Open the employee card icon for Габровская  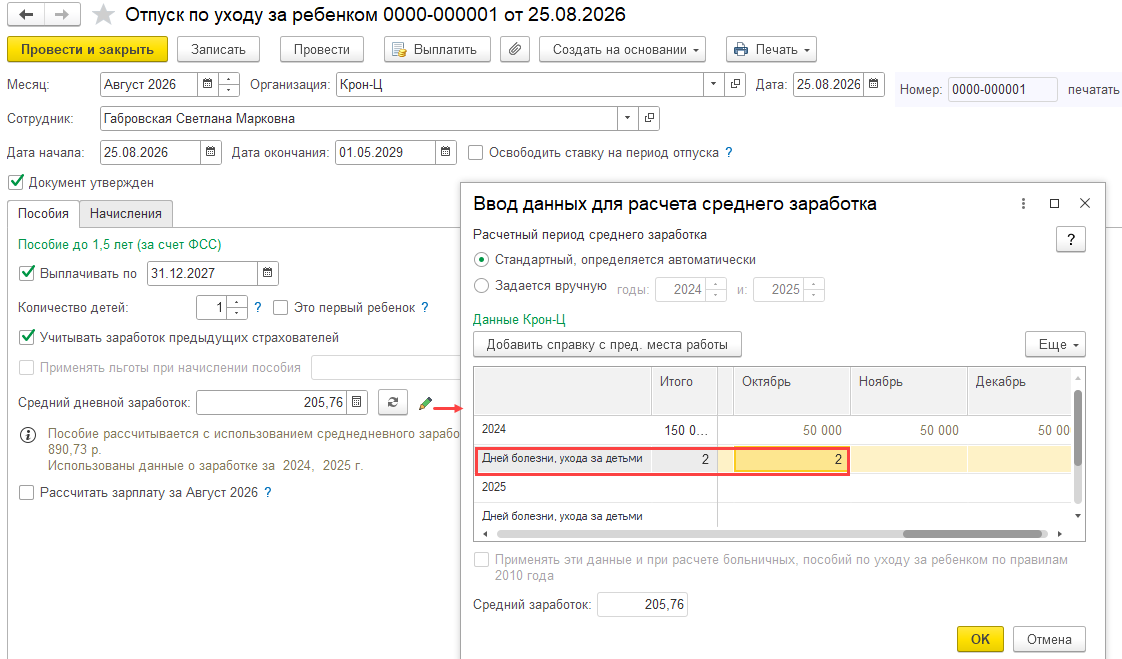pos(649,118)
